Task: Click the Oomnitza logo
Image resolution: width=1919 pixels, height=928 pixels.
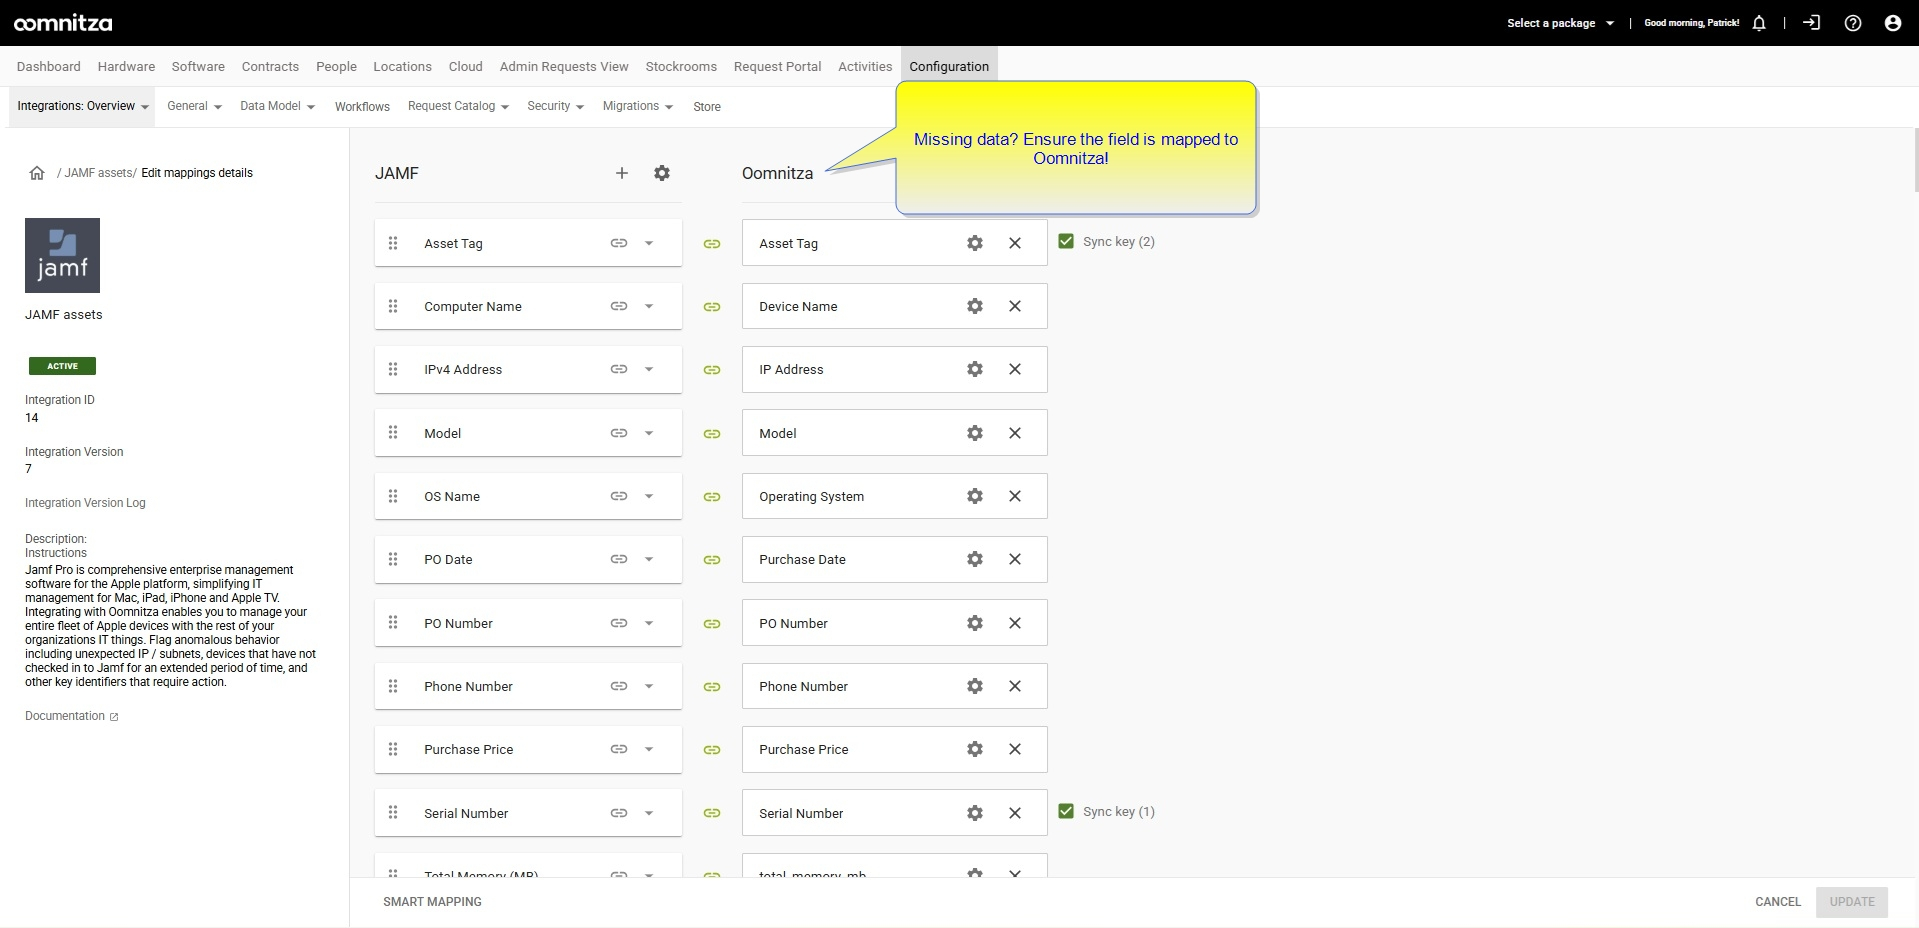Action: [x=63, y=23]
